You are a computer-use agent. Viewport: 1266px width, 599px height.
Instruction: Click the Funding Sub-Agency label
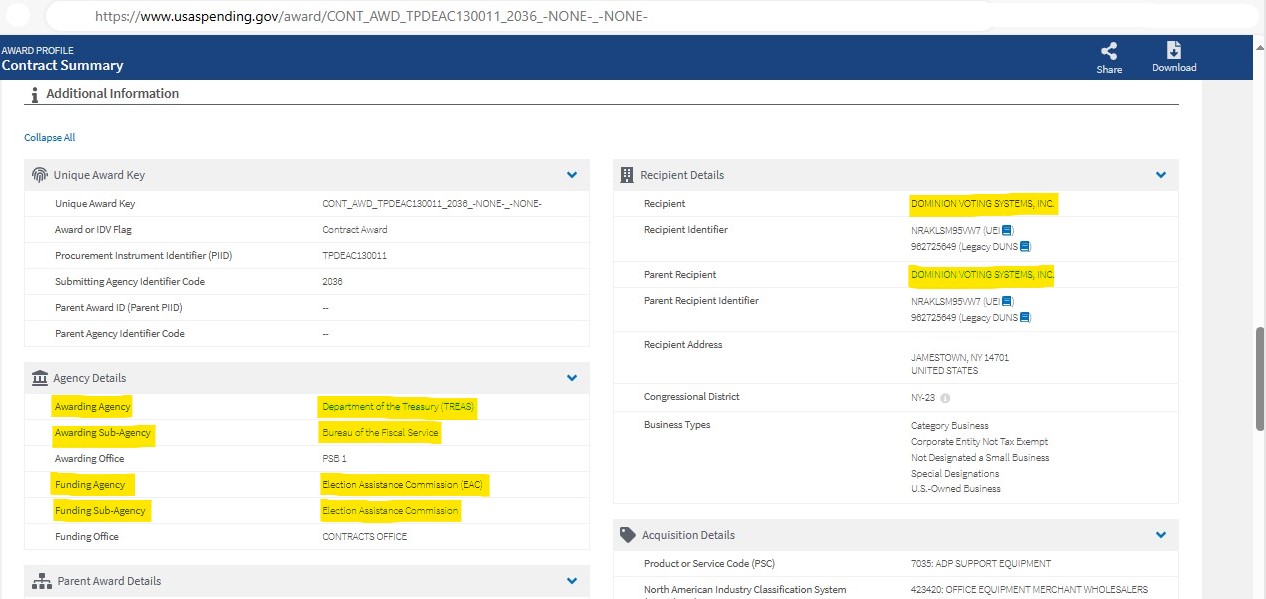click(x=101, y=511)
